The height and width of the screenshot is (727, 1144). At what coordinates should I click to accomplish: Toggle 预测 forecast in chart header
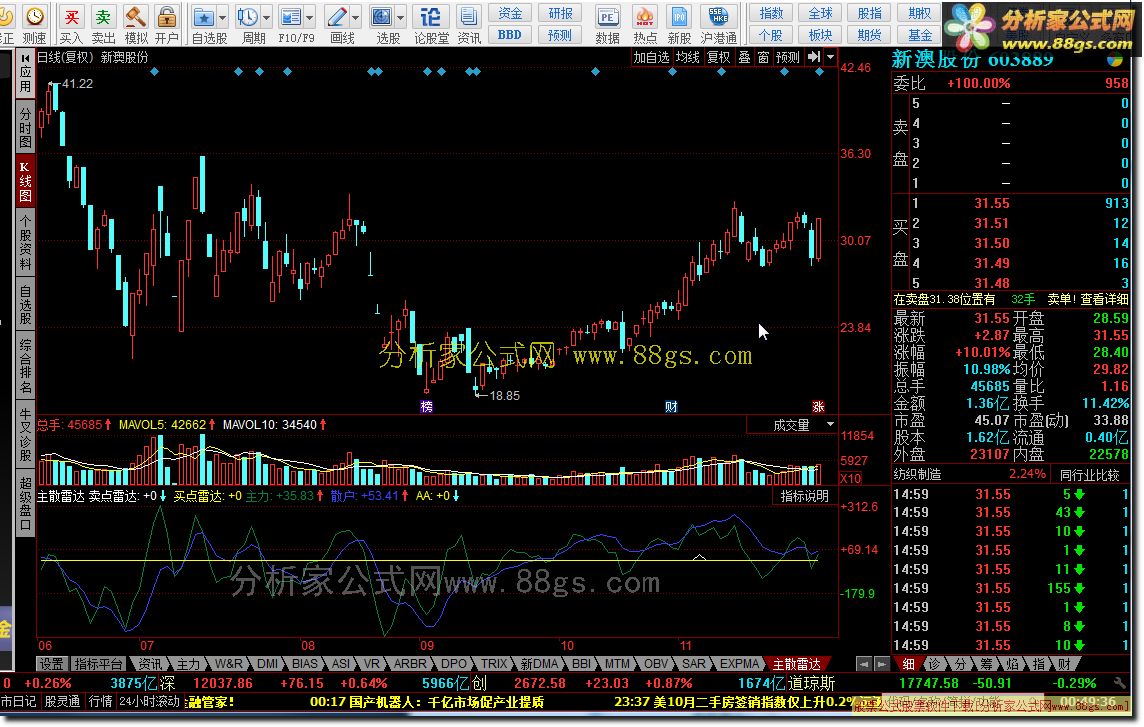tap(788, 57)
